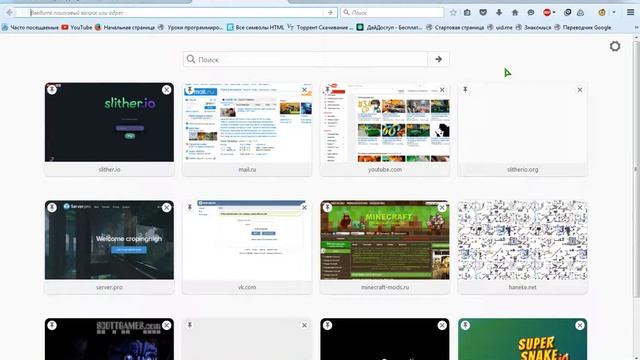Image resolution: width=640 pixels, height=360 pixels.
Task: Remove the minecraft-mods.ru tile
Action: (442, 207)
